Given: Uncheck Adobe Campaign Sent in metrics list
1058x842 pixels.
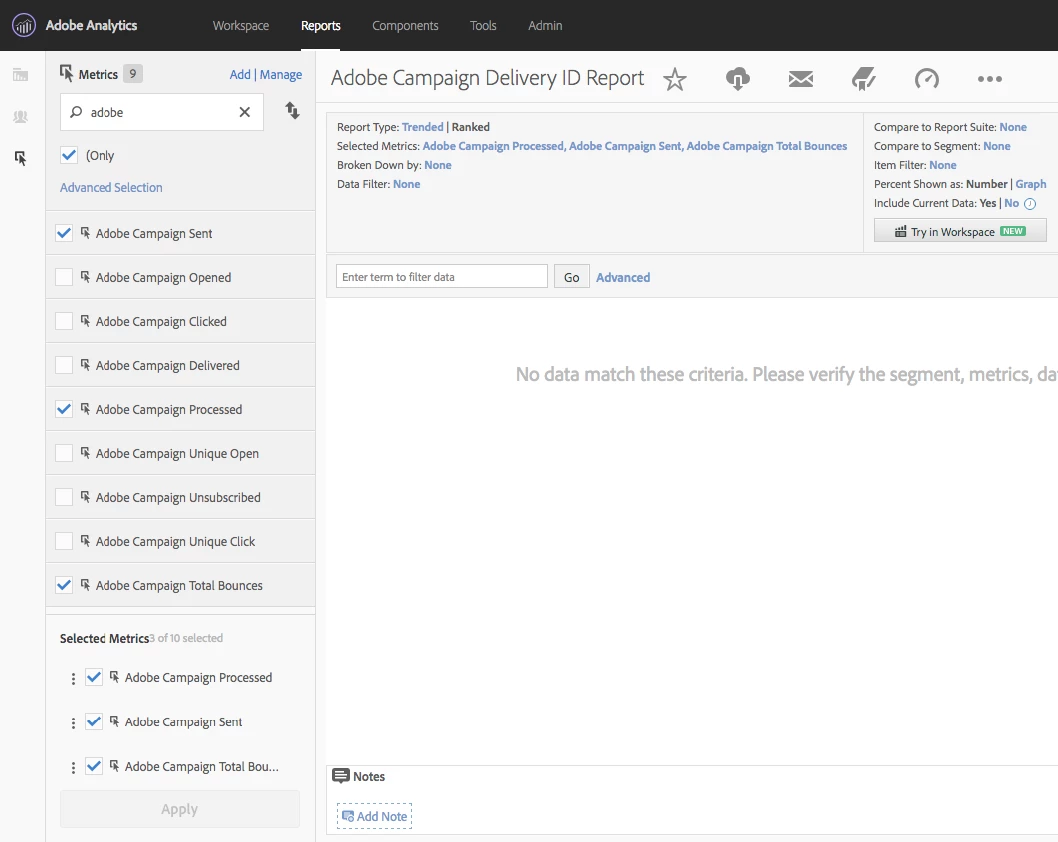Looking at the screenshot, I should tap(63, 233).
